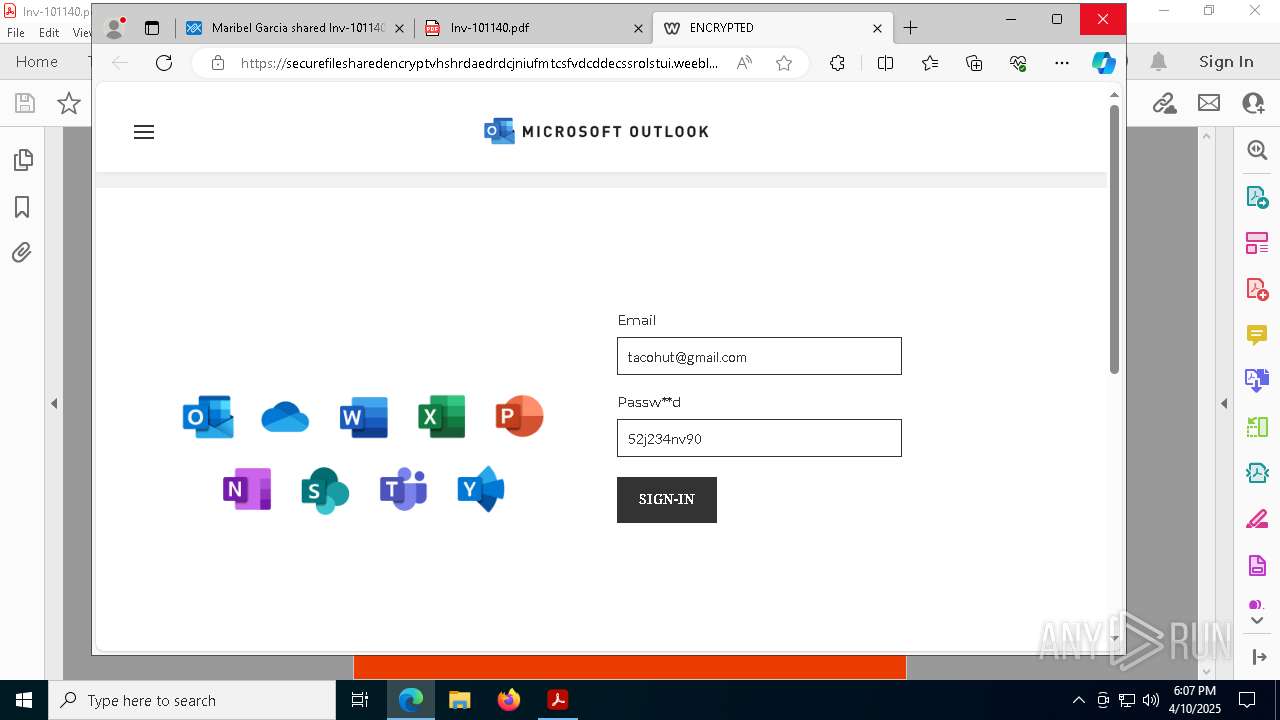Click the Yammer app icon

click(481, 489)
